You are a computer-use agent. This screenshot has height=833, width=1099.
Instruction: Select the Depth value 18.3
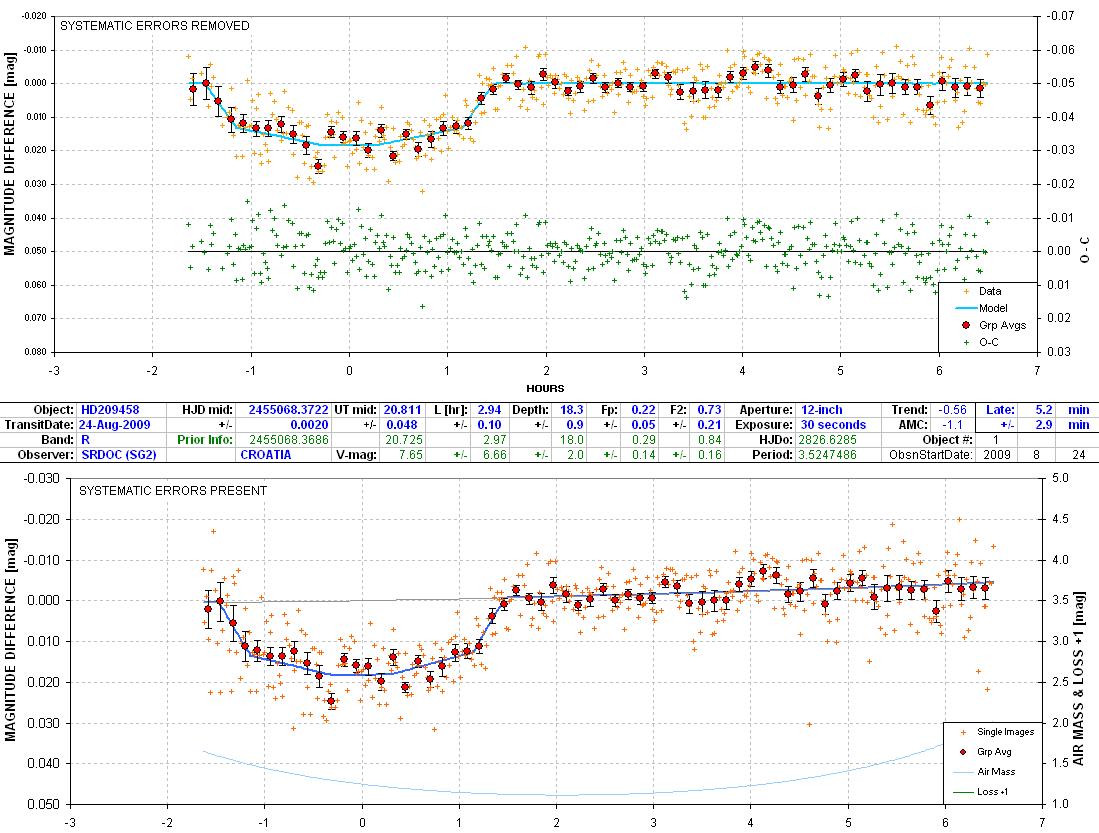tap(572, 409)
